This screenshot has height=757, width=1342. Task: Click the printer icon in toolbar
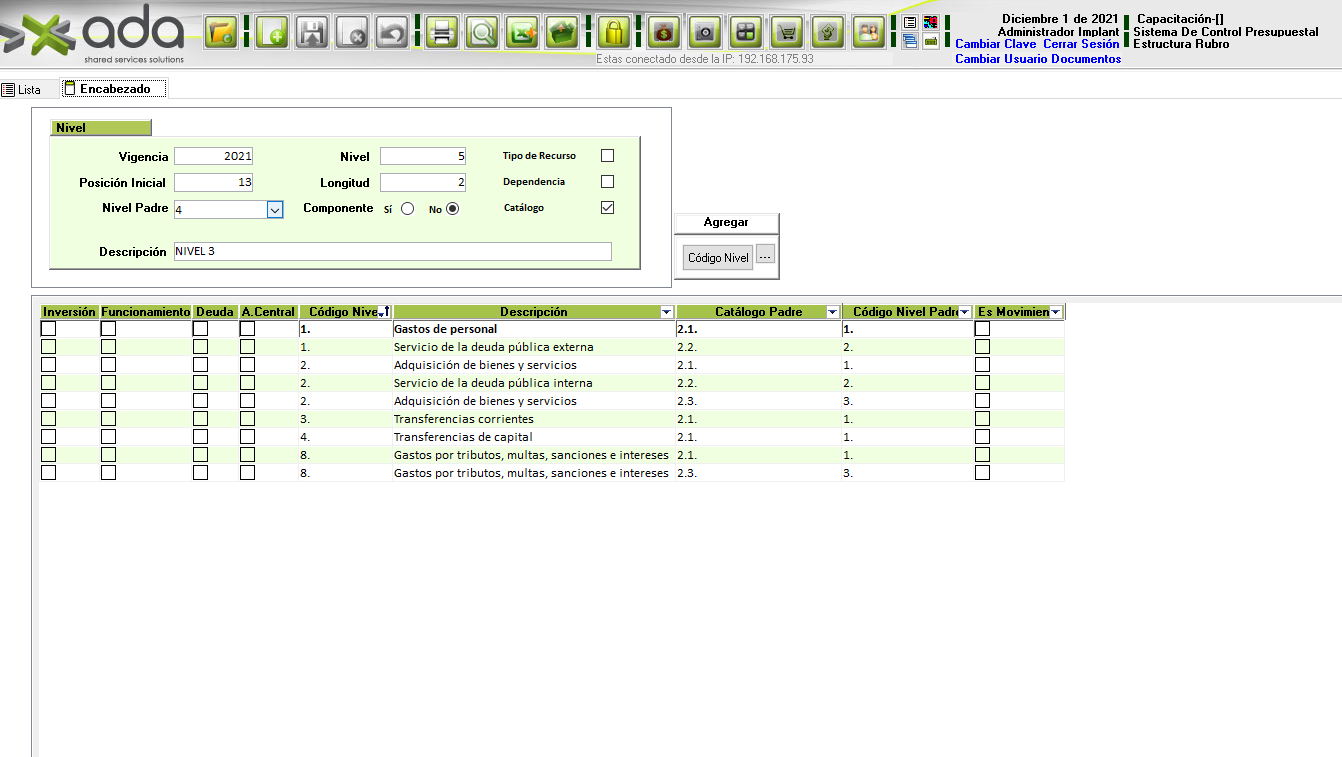(442, 33)
